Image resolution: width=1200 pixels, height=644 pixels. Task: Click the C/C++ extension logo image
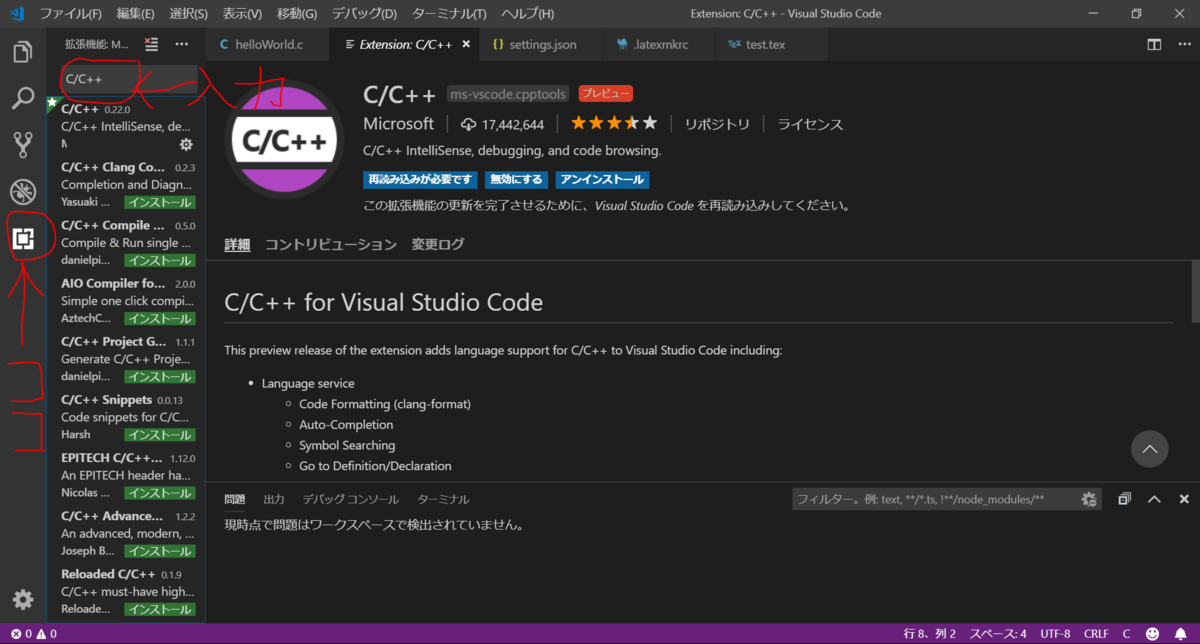[x=286, y=141]
